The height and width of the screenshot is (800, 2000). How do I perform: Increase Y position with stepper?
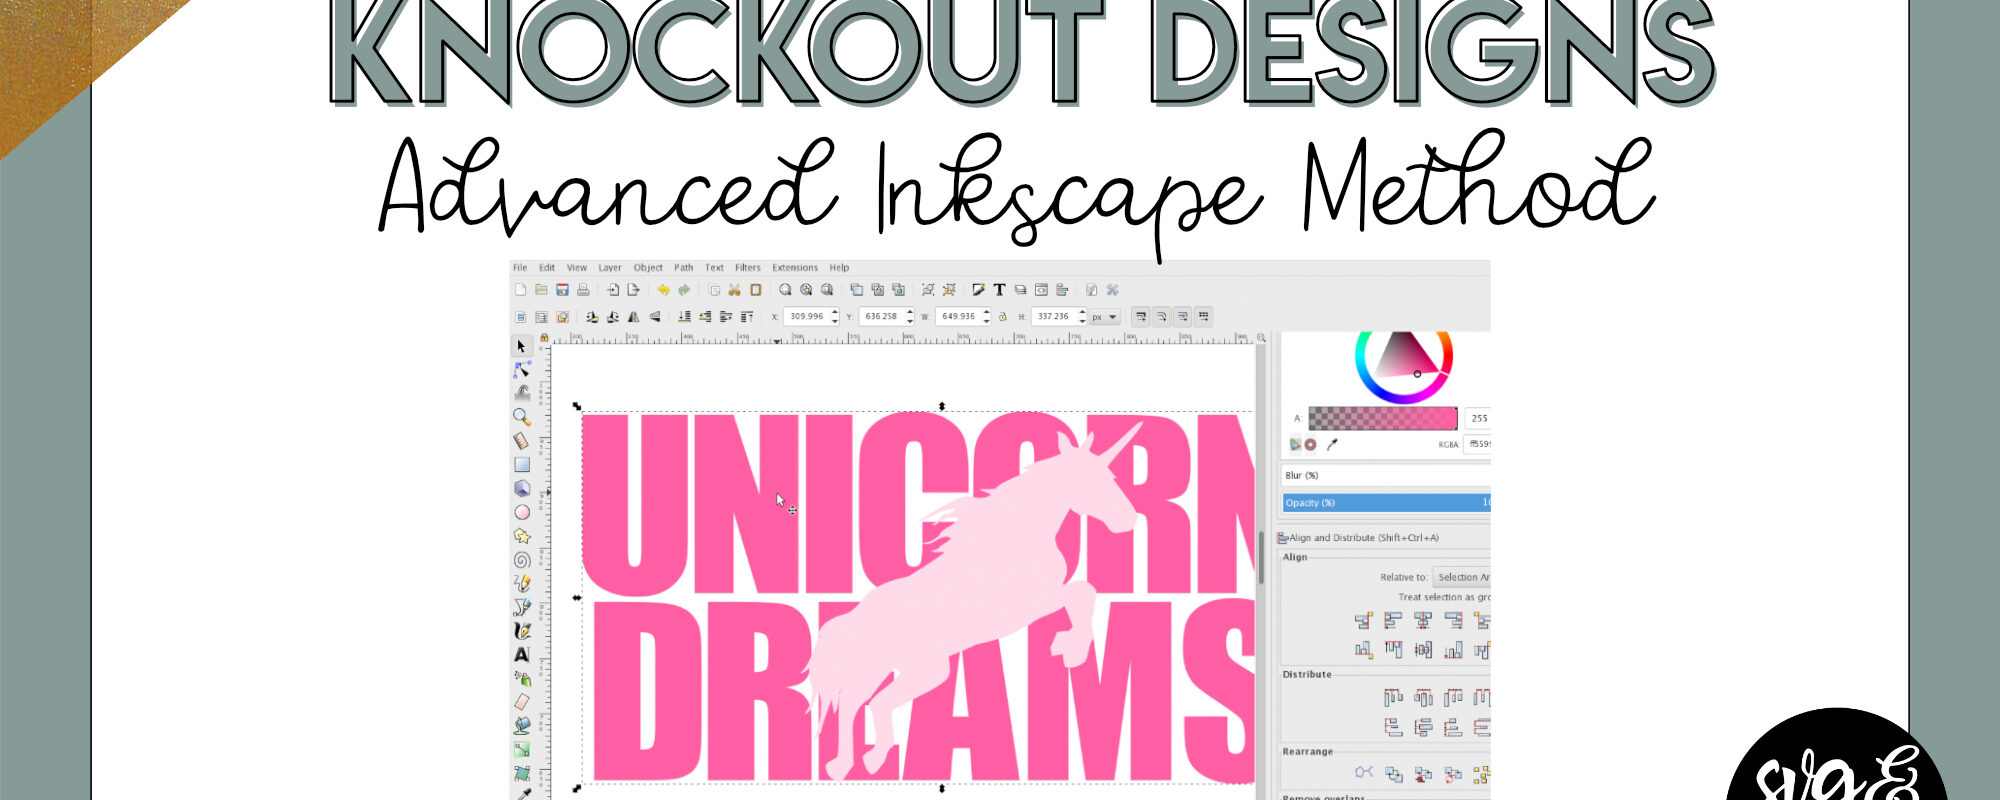[x=910, y=312]
